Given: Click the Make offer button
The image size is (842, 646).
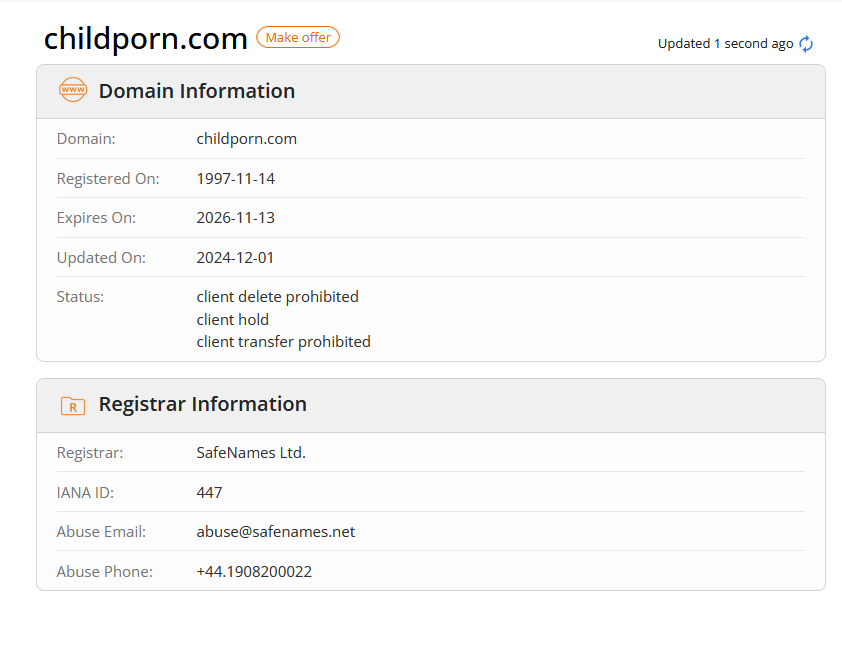Looking at the screenshot, I should point(298,37).
